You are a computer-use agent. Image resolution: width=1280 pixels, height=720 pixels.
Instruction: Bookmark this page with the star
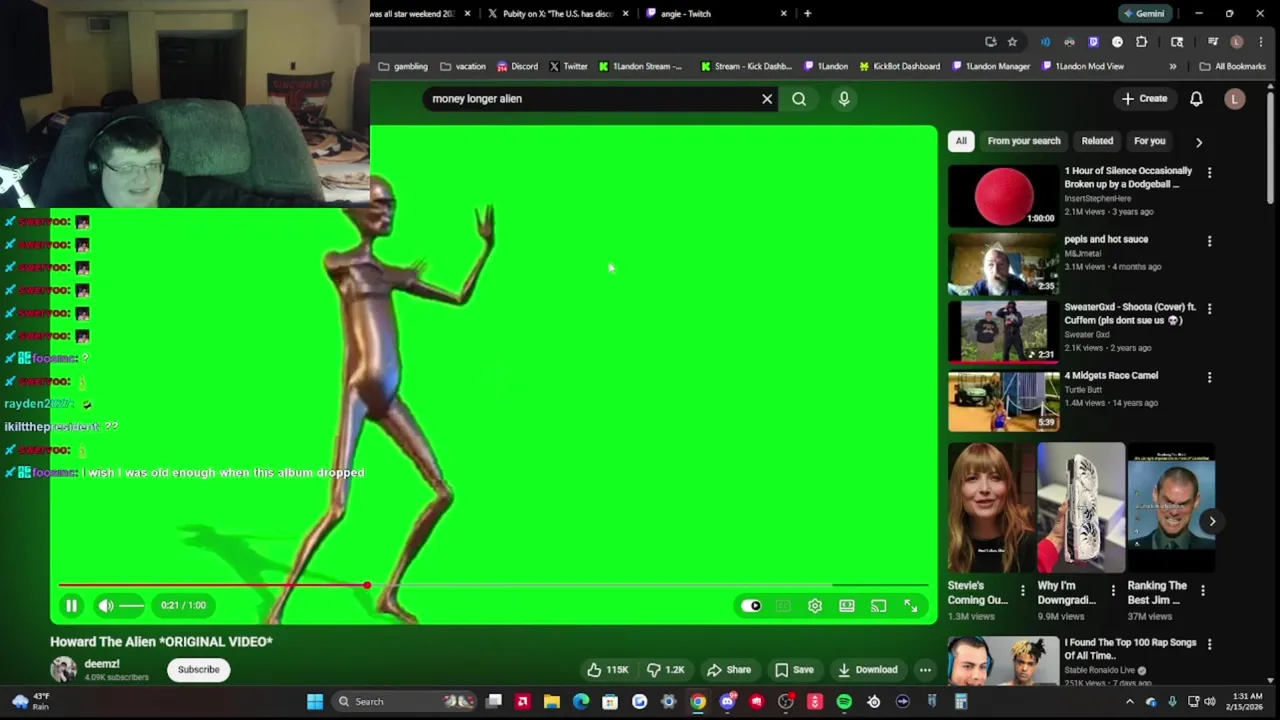pyautogui.click(x=1012, y=42)
